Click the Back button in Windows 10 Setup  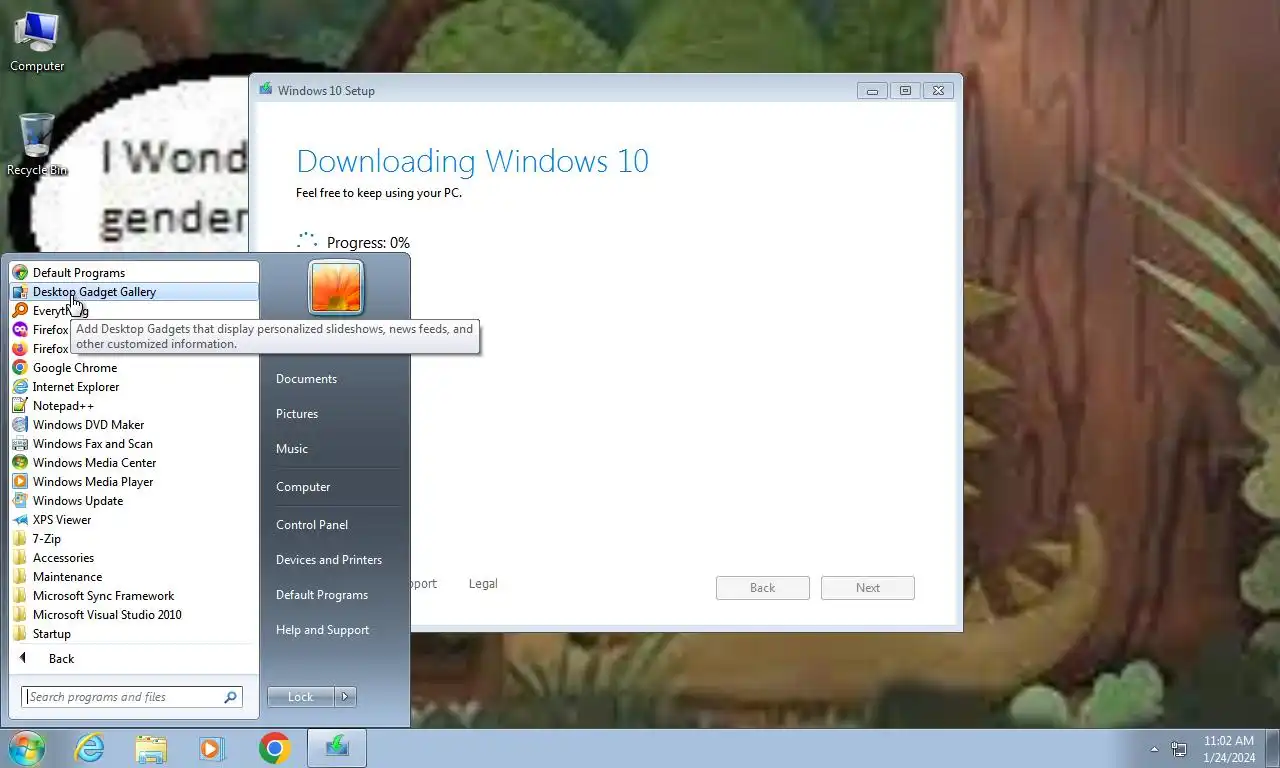(x=762, y=587)
